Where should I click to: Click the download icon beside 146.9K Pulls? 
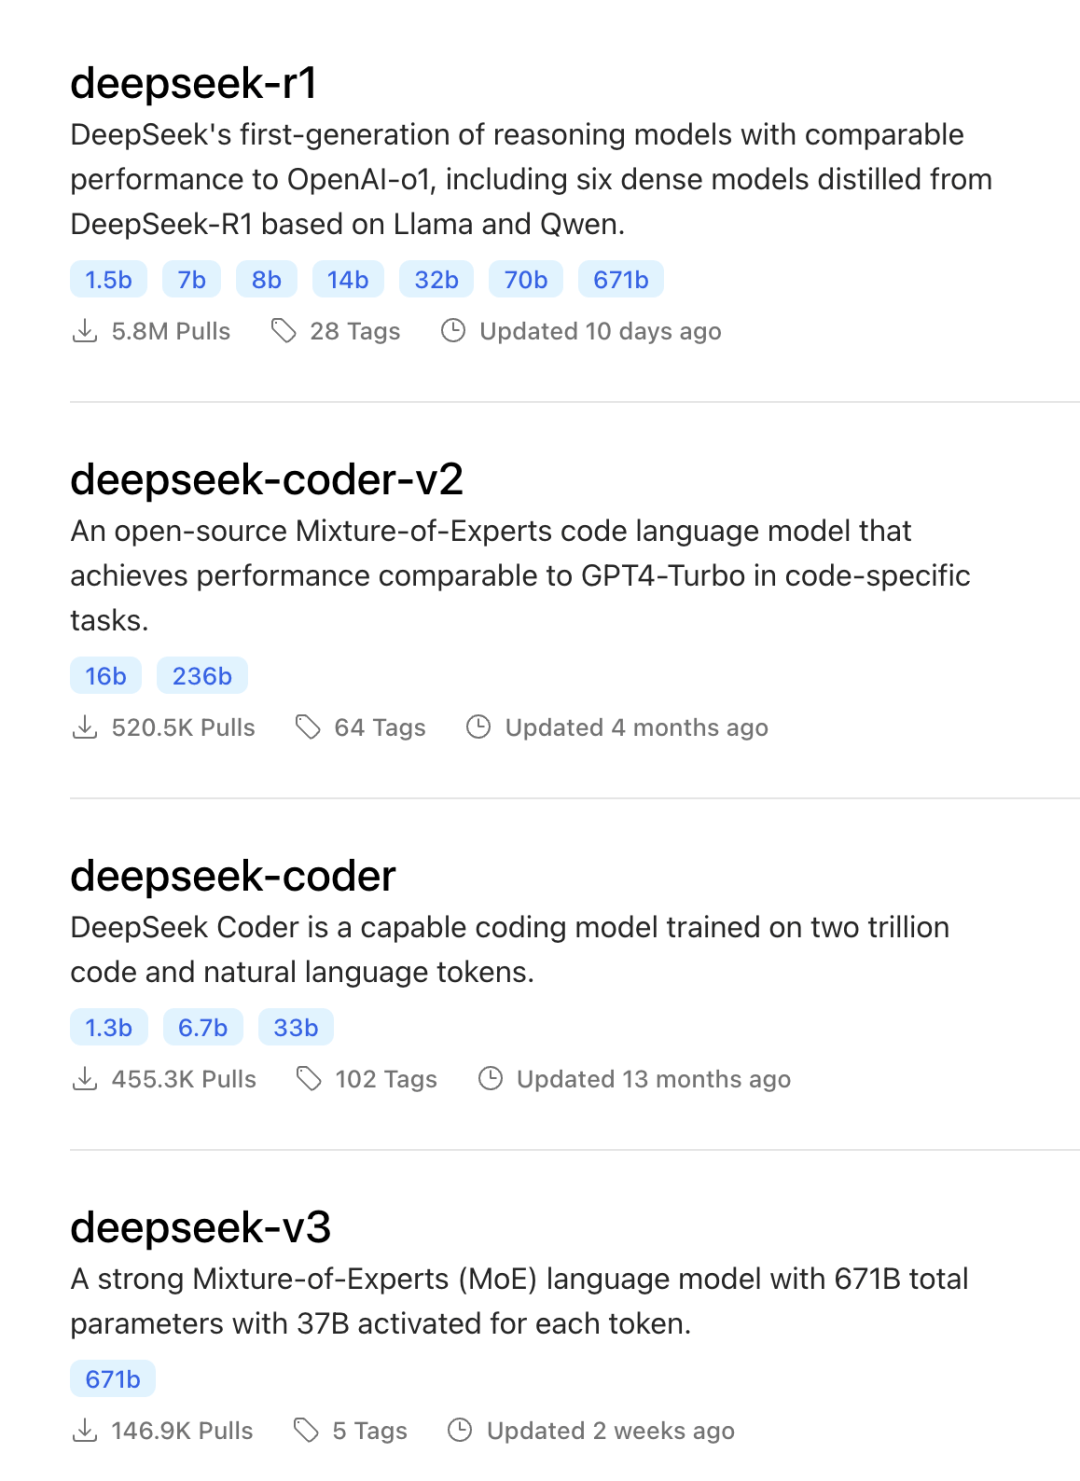point(85,1431)
